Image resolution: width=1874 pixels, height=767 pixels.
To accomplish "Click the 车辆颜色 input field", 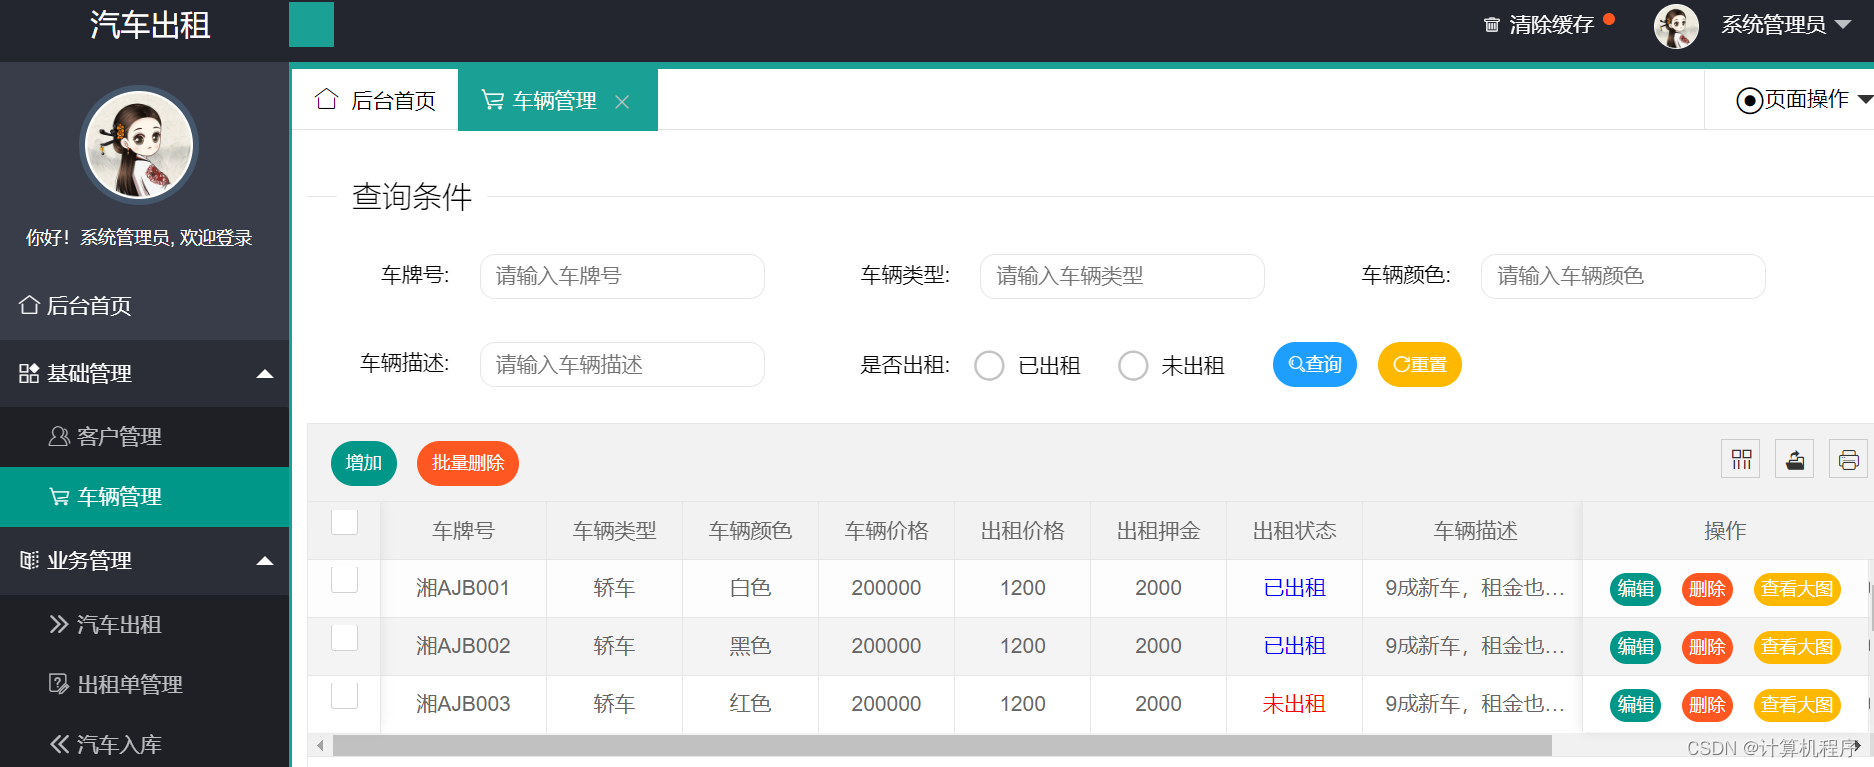I will tap(1623, 276).
